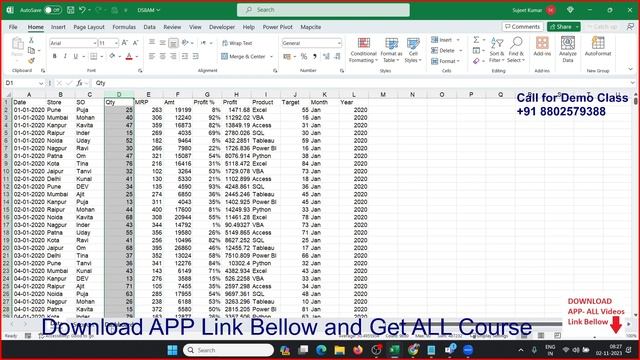The height and width of the screenshot is (360, 640).
Task: Toggle Align Left
Action: pyautogui.click(x=152, y=56)
